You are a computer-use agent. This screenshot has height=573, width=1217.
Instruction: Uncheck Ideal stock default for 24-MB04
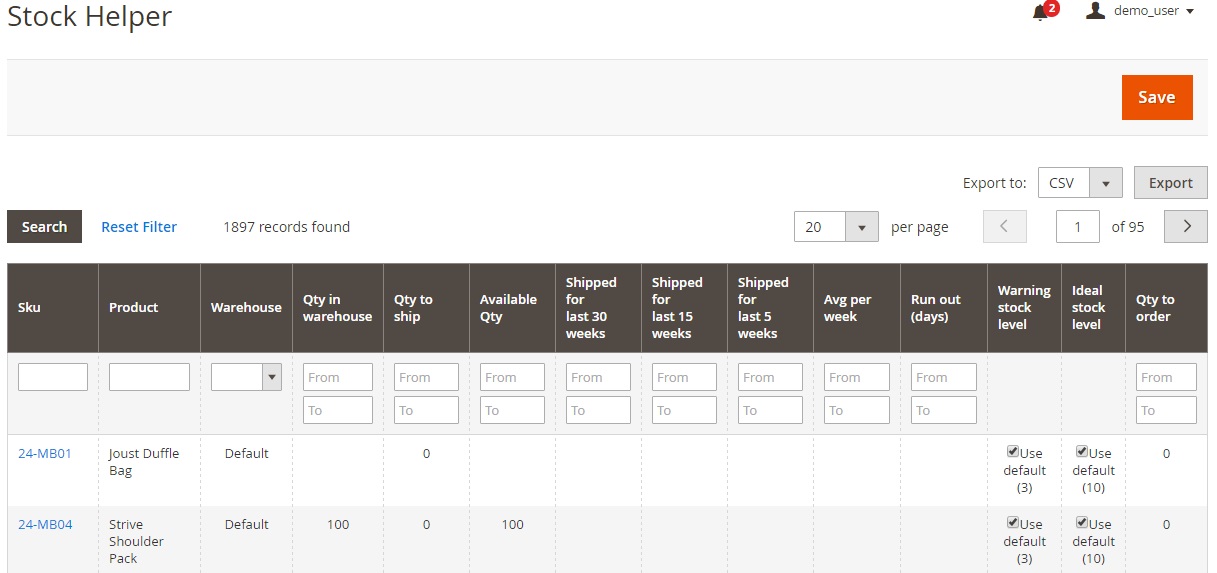coord(1082,523)
